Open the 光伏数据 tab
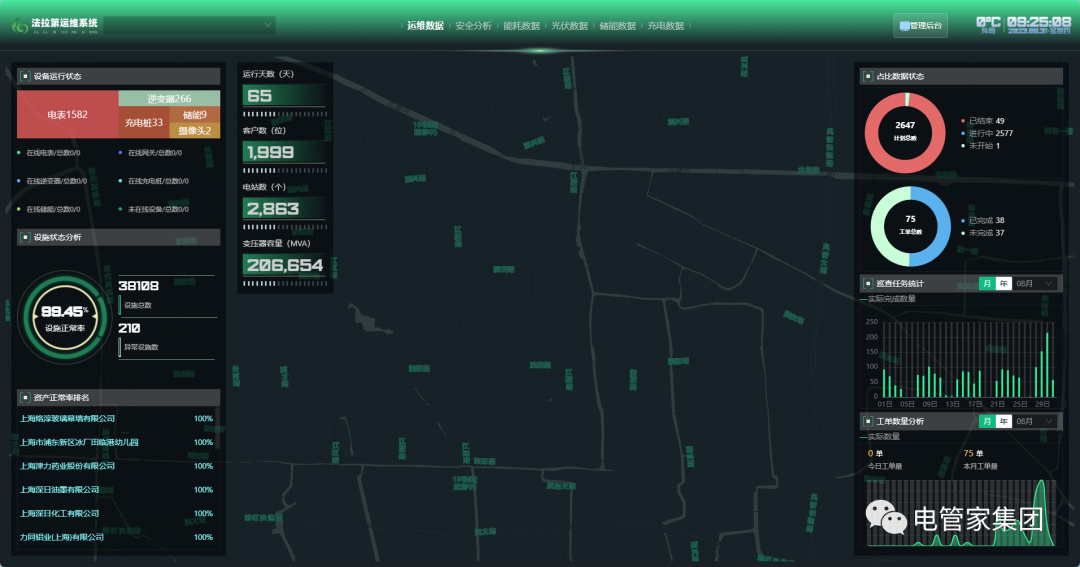 point(569,26)
